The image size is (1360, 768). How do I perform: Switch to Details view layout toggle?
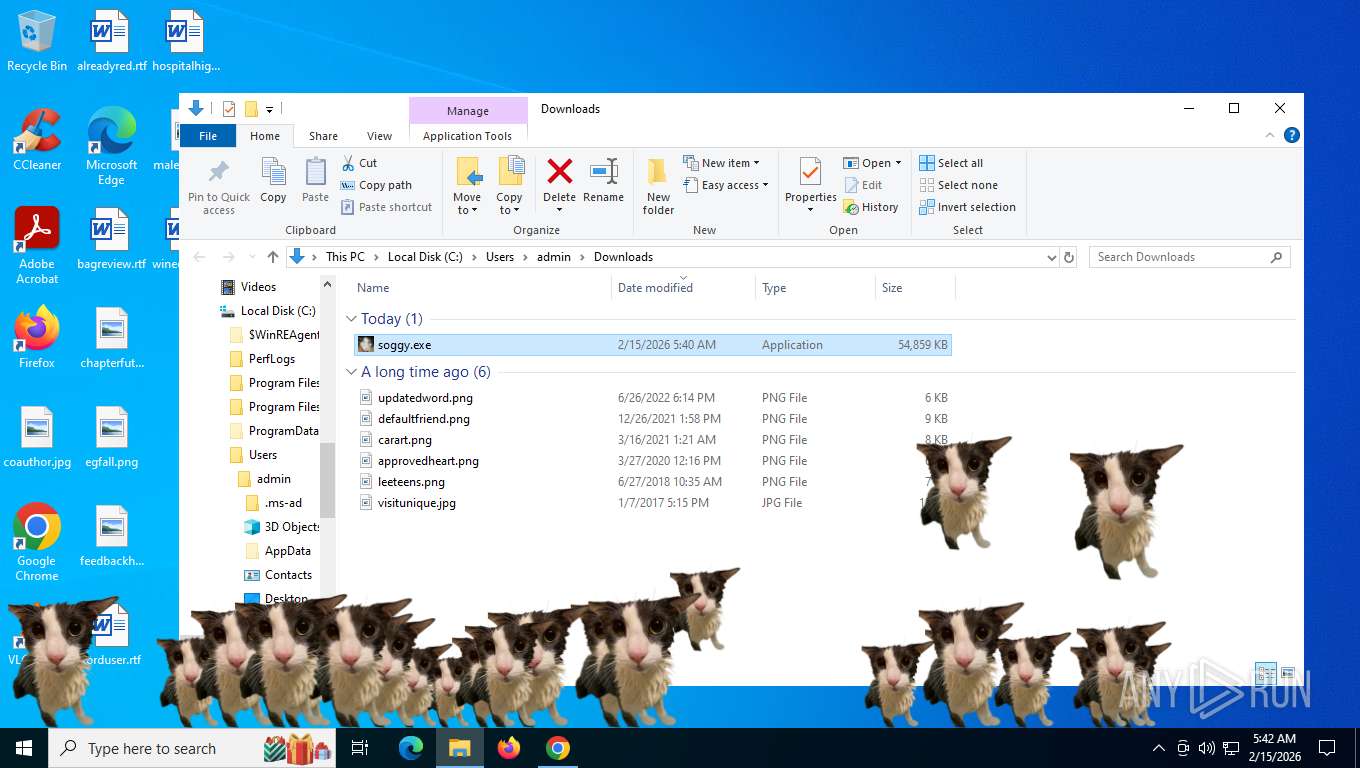pyautogui.click(x=1265, y=674)
